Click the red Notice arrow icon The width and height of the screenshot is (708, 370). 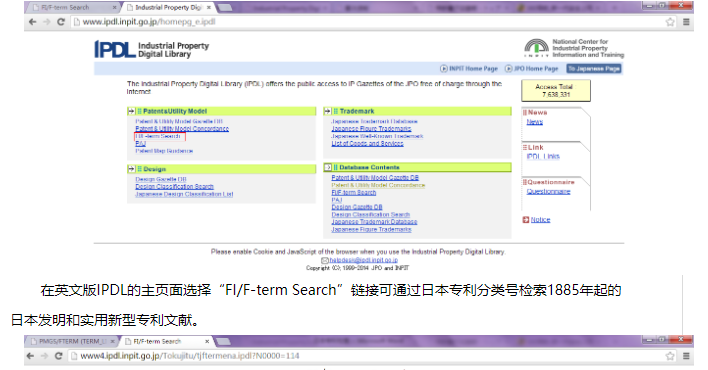click(526, 220)
